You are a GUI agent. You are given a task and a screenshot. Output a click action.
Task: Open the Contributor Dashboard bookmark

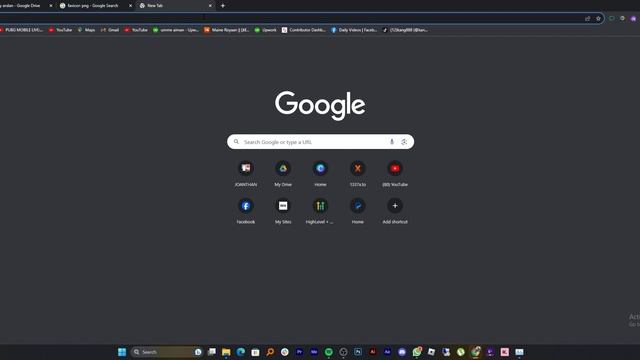click(304, 30)
